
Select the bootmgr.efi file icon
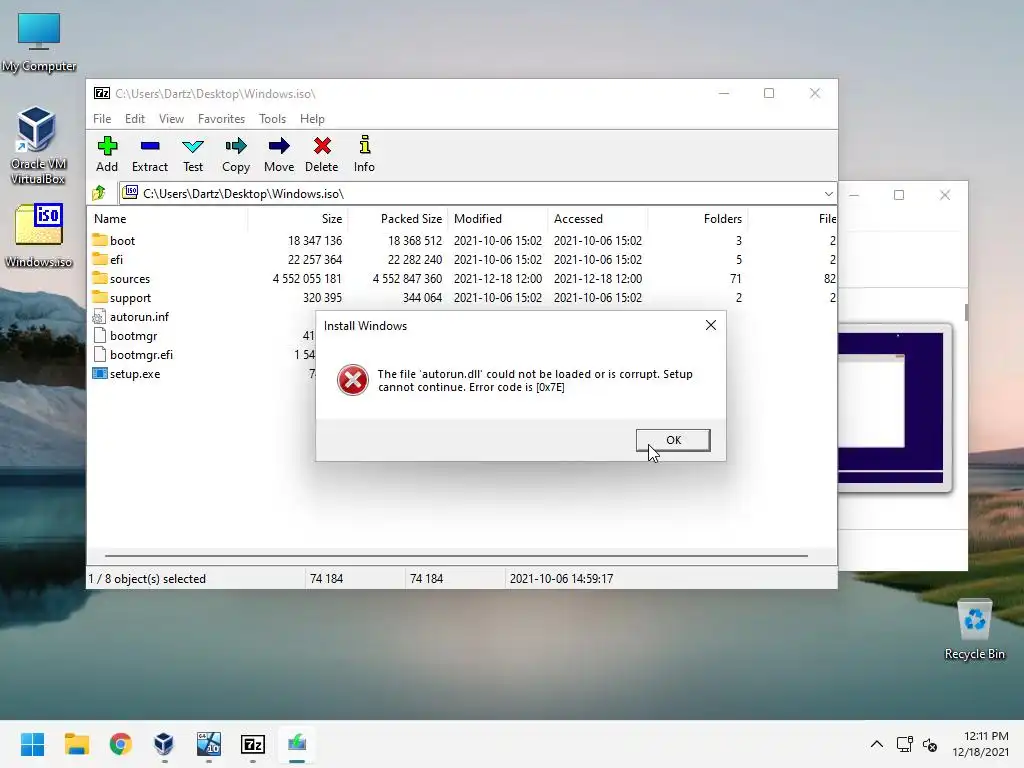point(99,355)
